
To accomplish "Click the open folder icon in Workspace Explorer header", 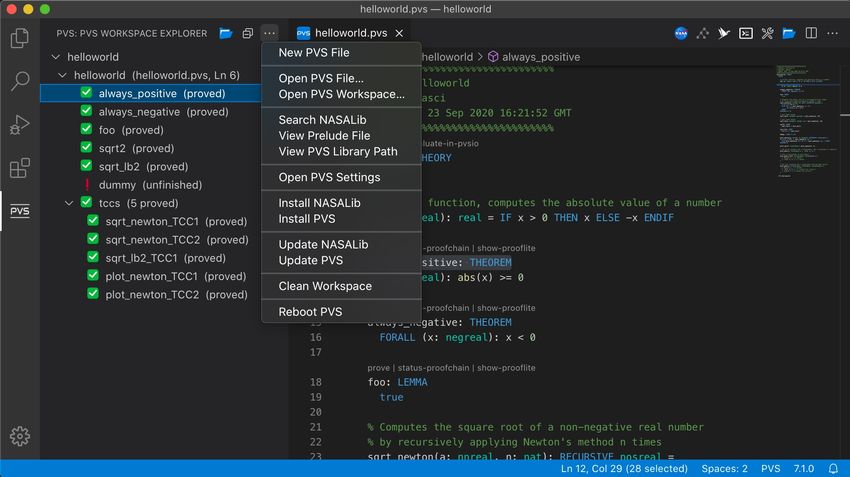I will coord(226,34).
